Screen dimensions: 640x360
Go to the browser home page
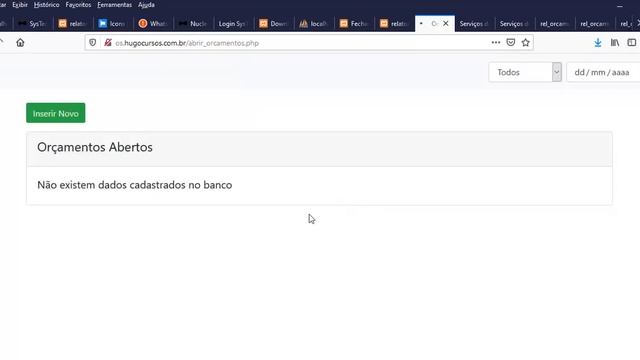20,43
